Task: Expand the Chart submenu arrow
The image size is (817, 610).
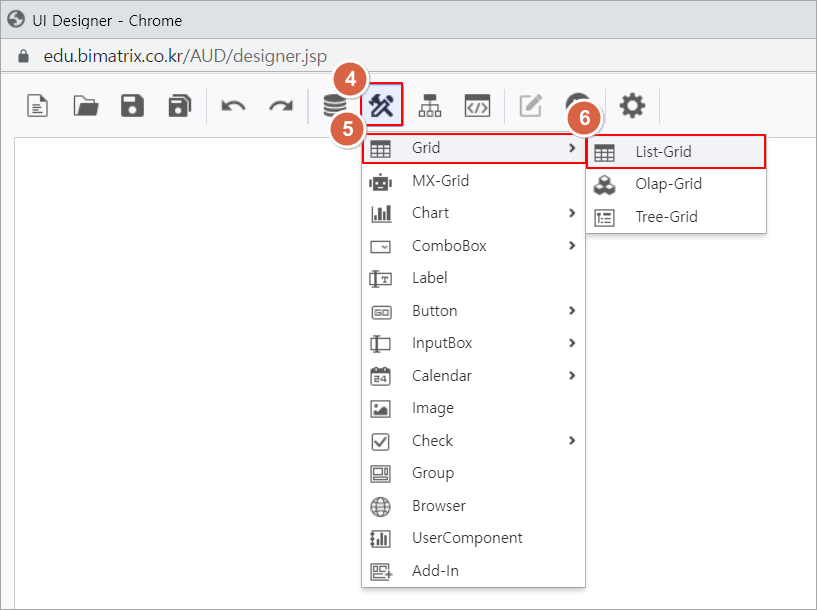Action: coord(571,213)
